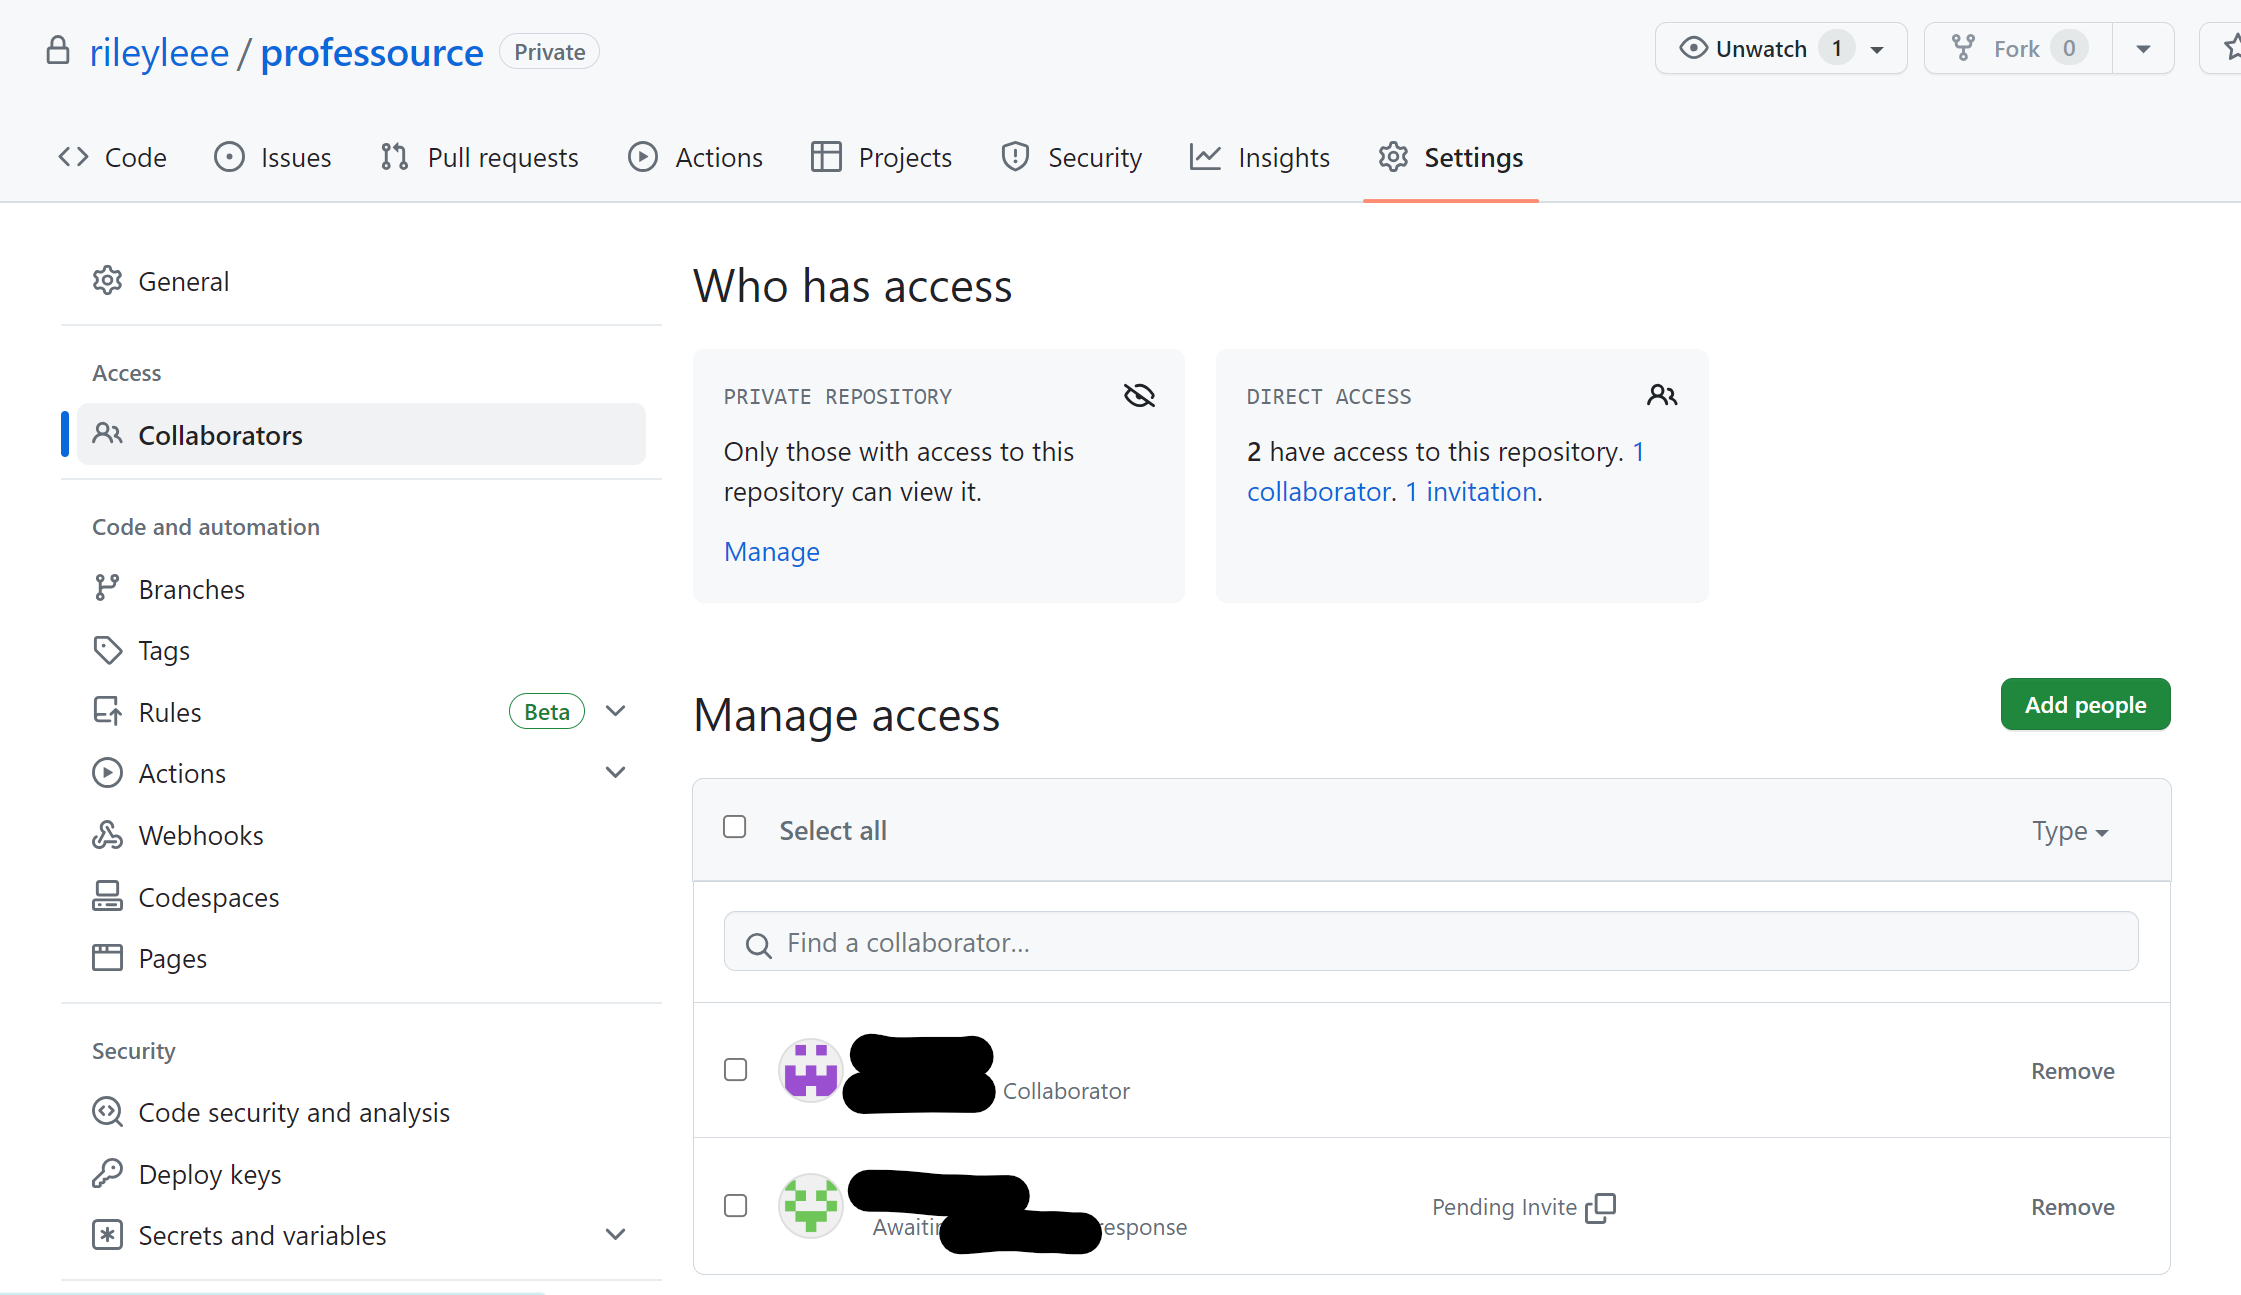
Task: Click the Webhooks icon in sidebar
Action: [x=107, y=834]
